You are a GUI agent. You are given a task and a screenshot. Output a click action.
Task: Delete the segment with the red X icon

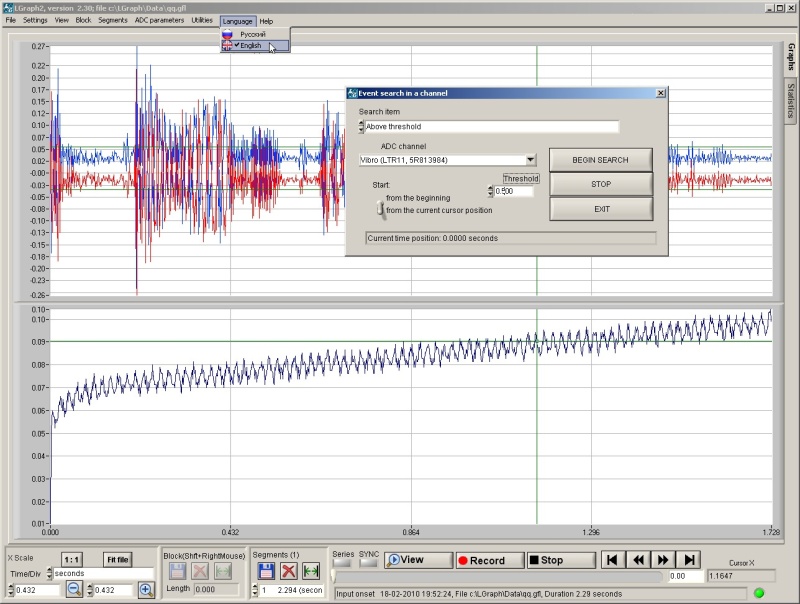289,571
